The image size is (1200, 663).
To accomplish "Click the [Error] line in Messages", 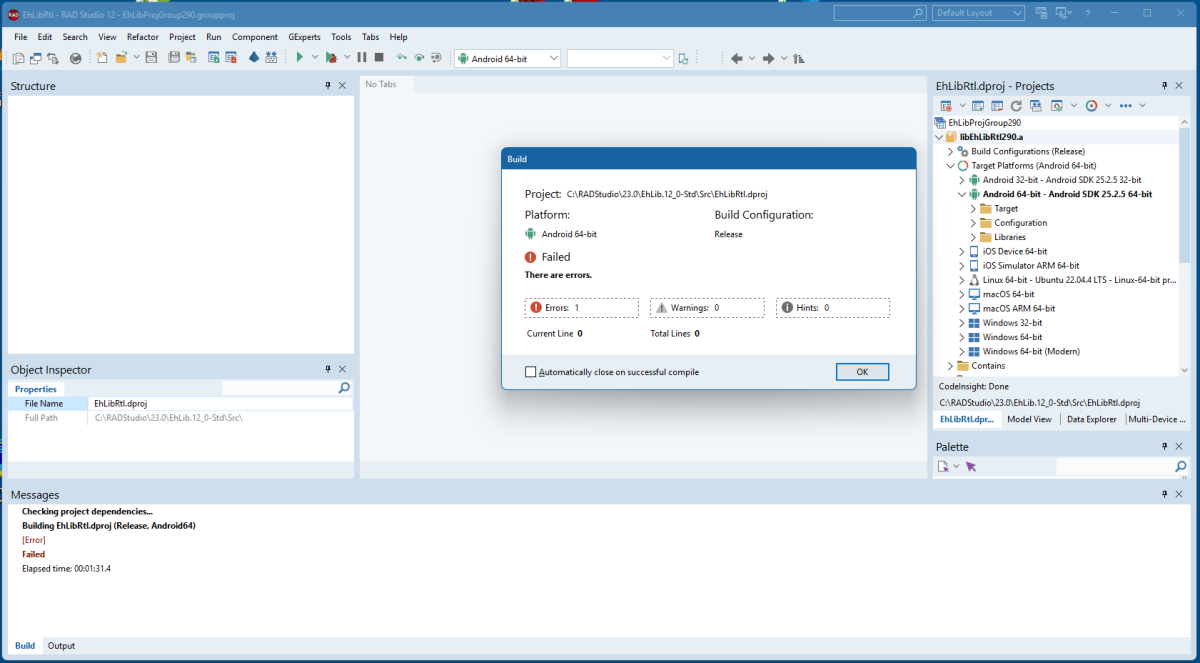I will click(34, 540).
